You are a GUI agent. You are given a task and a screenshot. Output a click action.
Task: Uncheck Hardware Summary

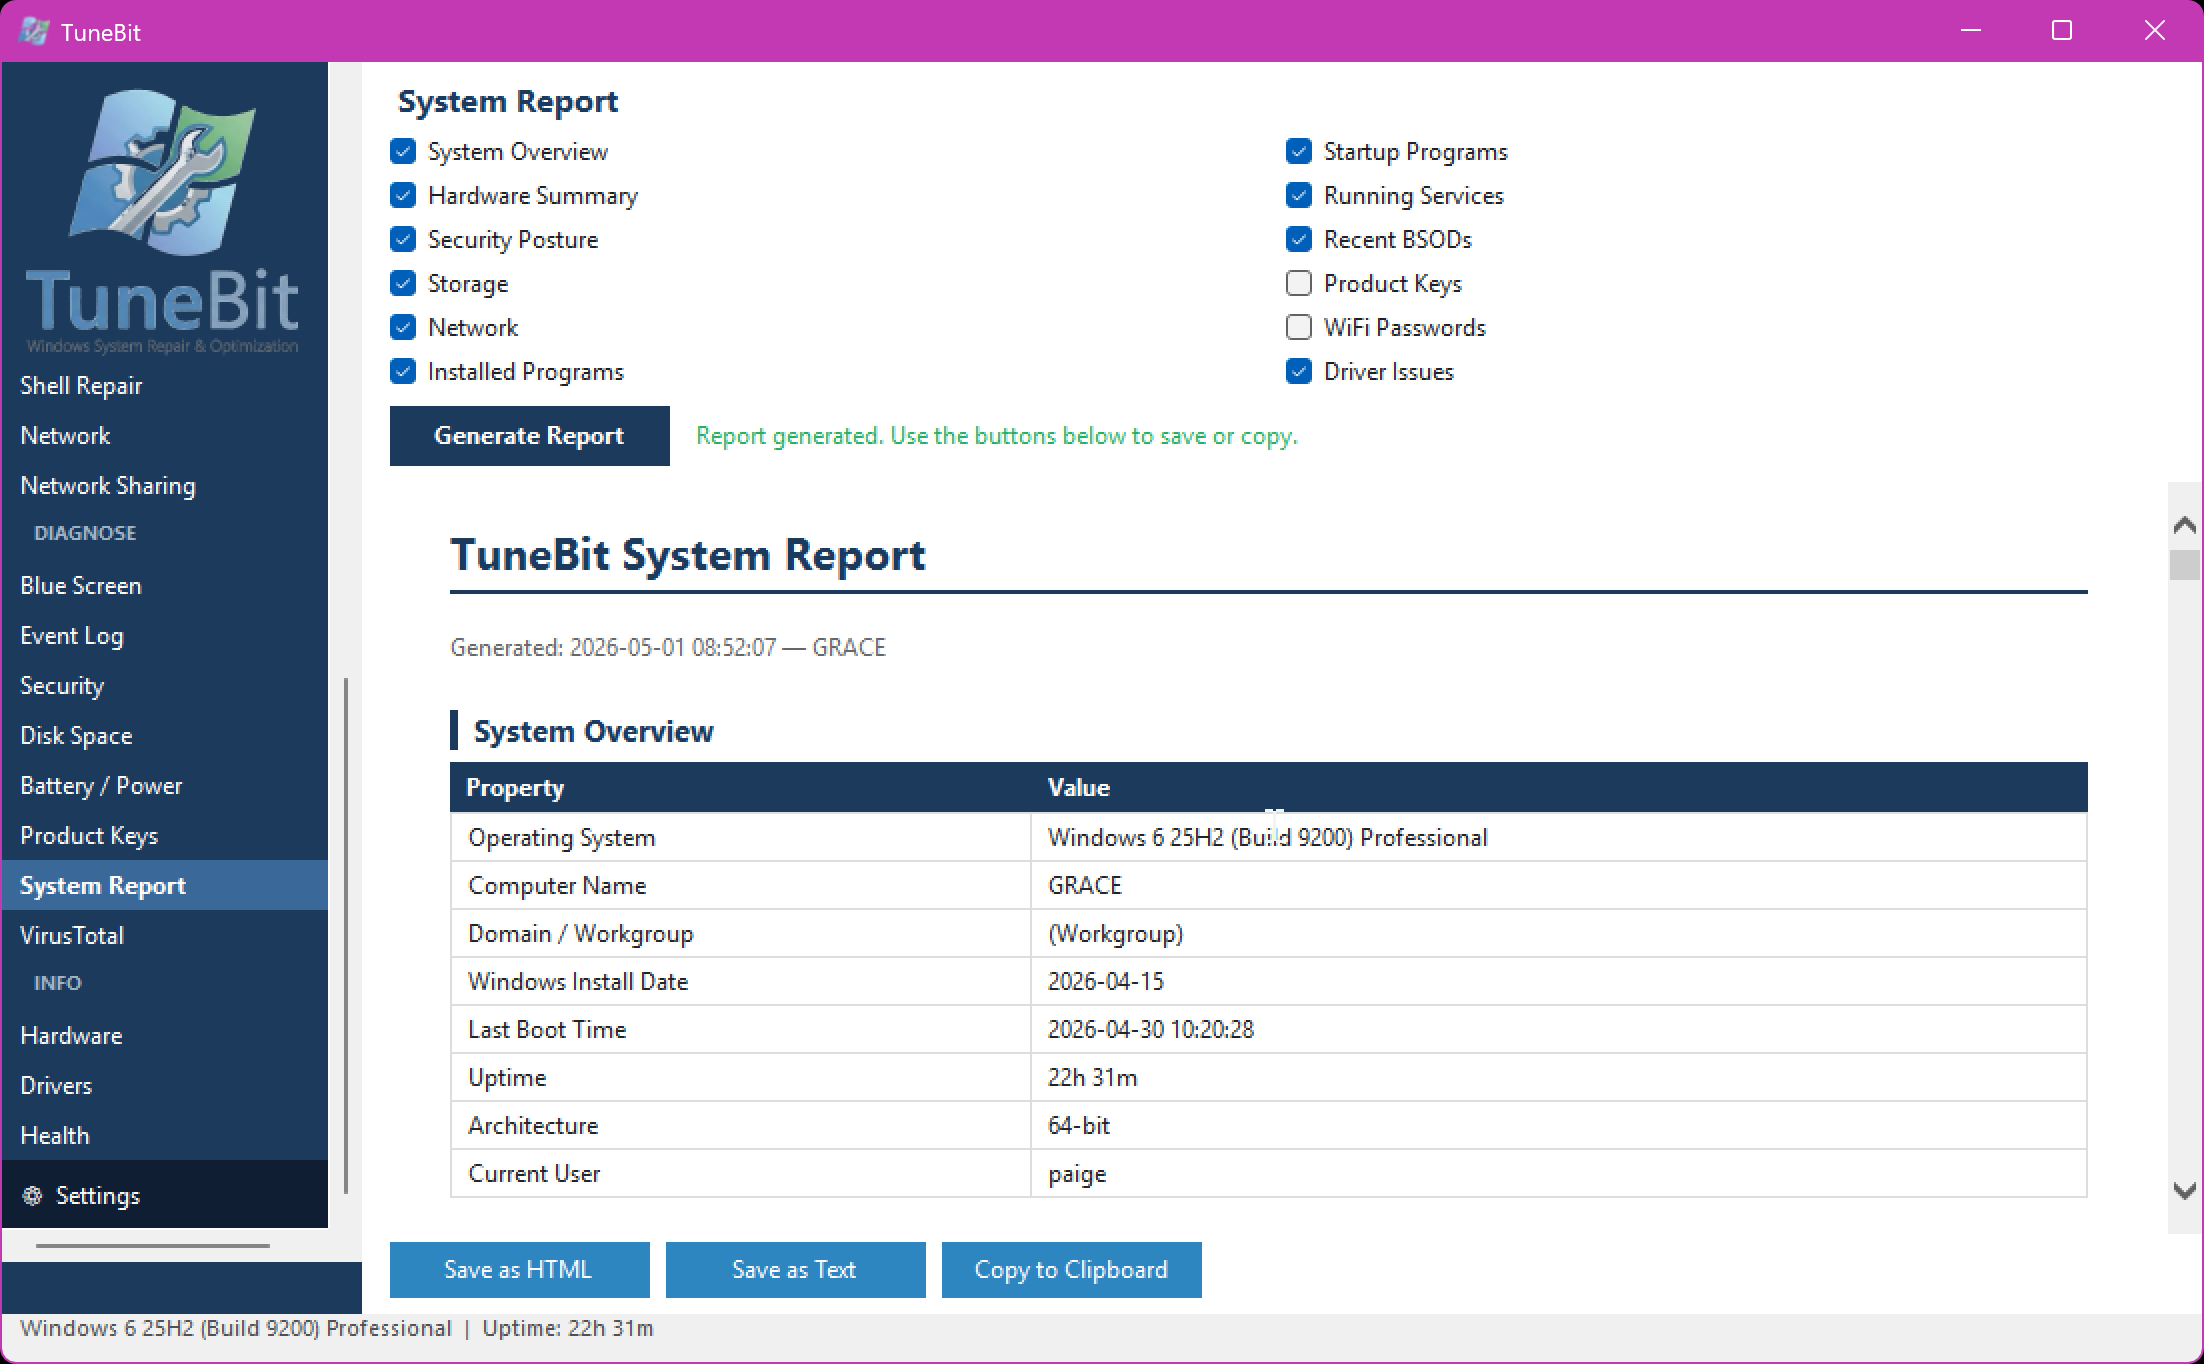click(403, 195)
